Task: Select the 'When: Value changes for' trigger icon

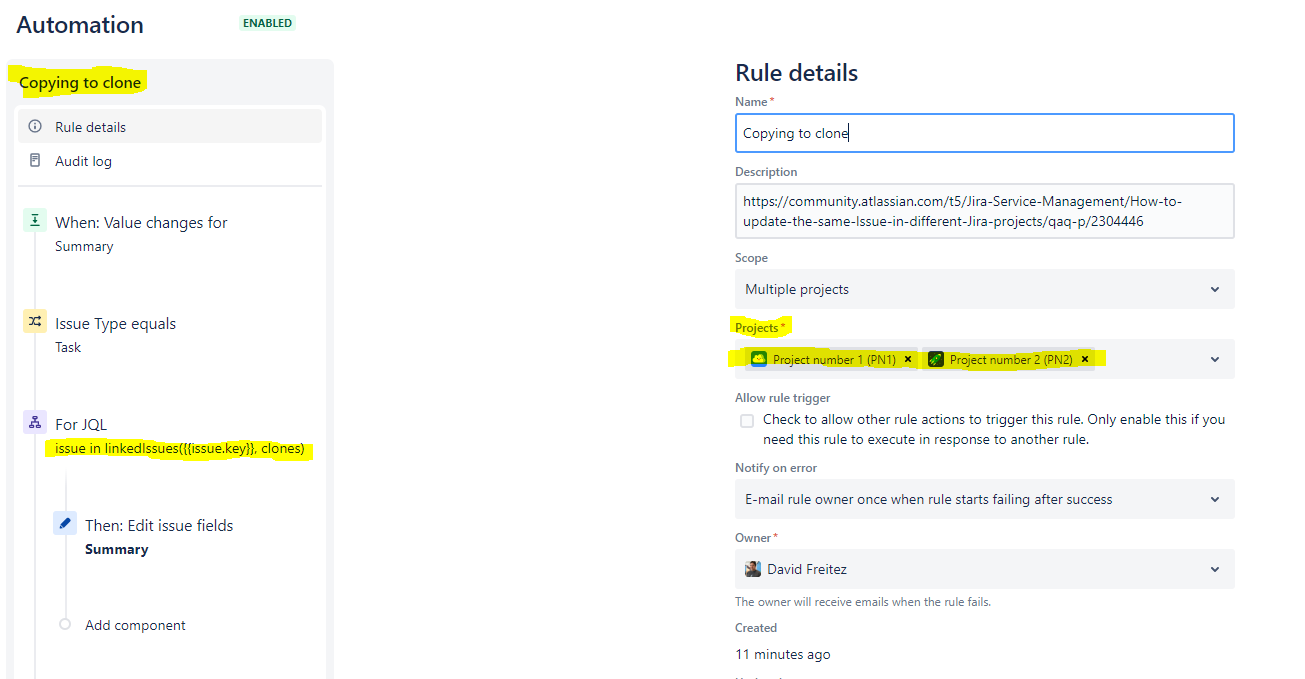Action: tap(35, 222)
